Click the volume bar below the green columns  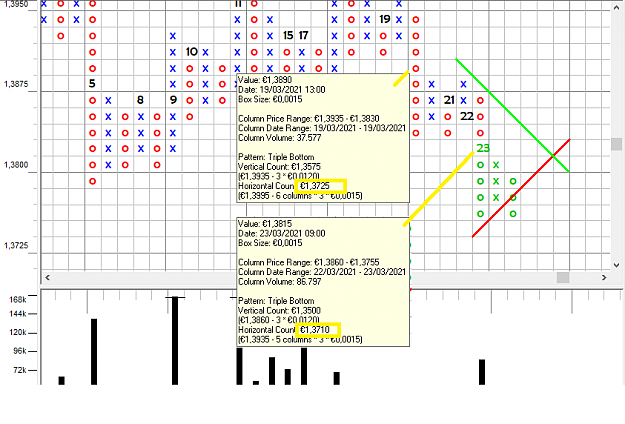(x=482, y=372)
